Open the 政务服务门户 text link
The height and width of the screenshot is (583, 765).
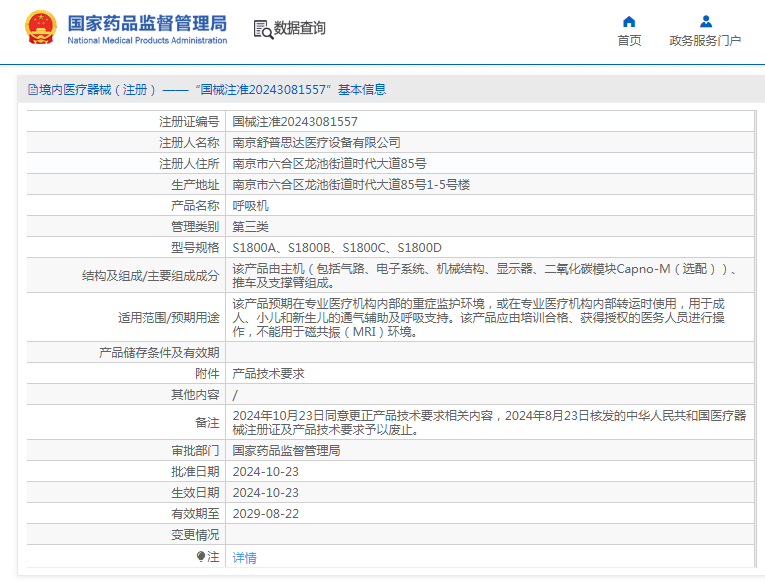tap(705, 41)
